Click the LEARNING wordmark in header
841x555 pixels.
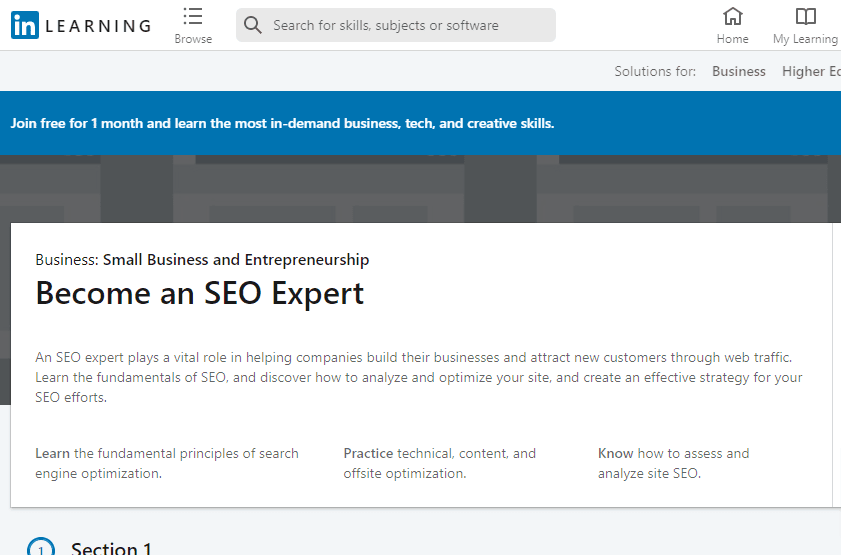98,26
